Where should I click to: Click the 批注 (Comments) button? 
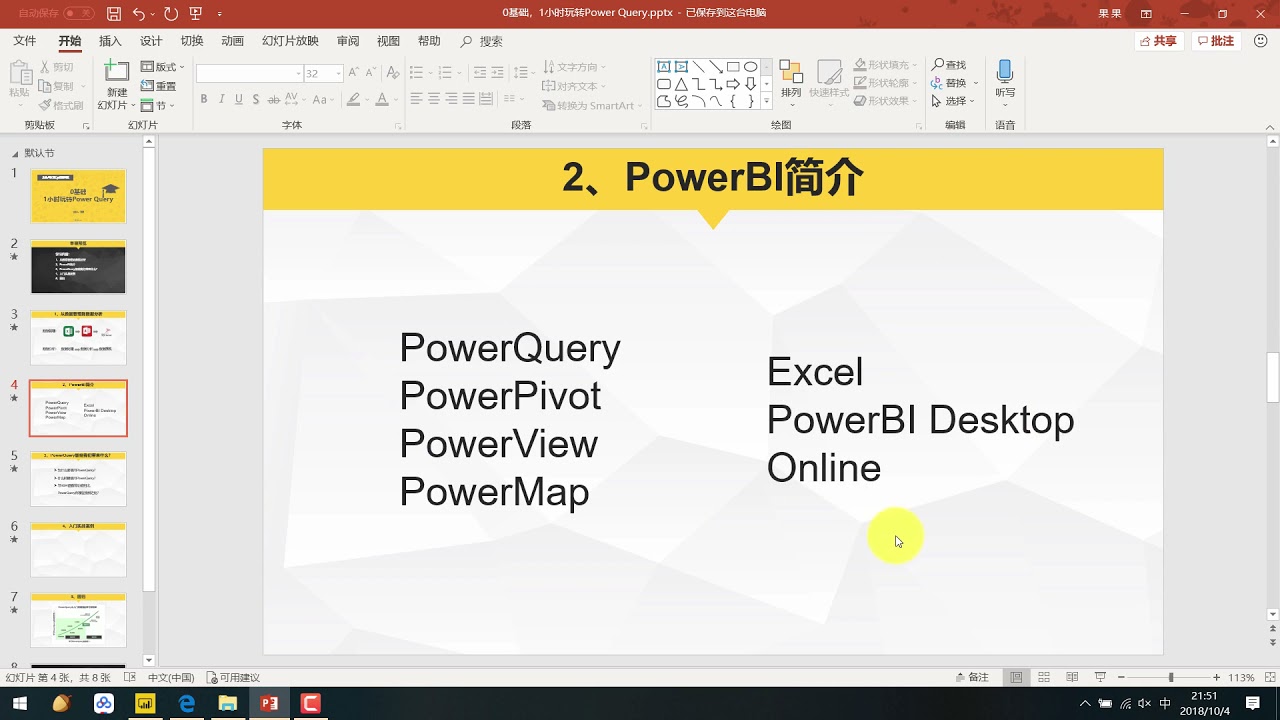coord(1216,41)
